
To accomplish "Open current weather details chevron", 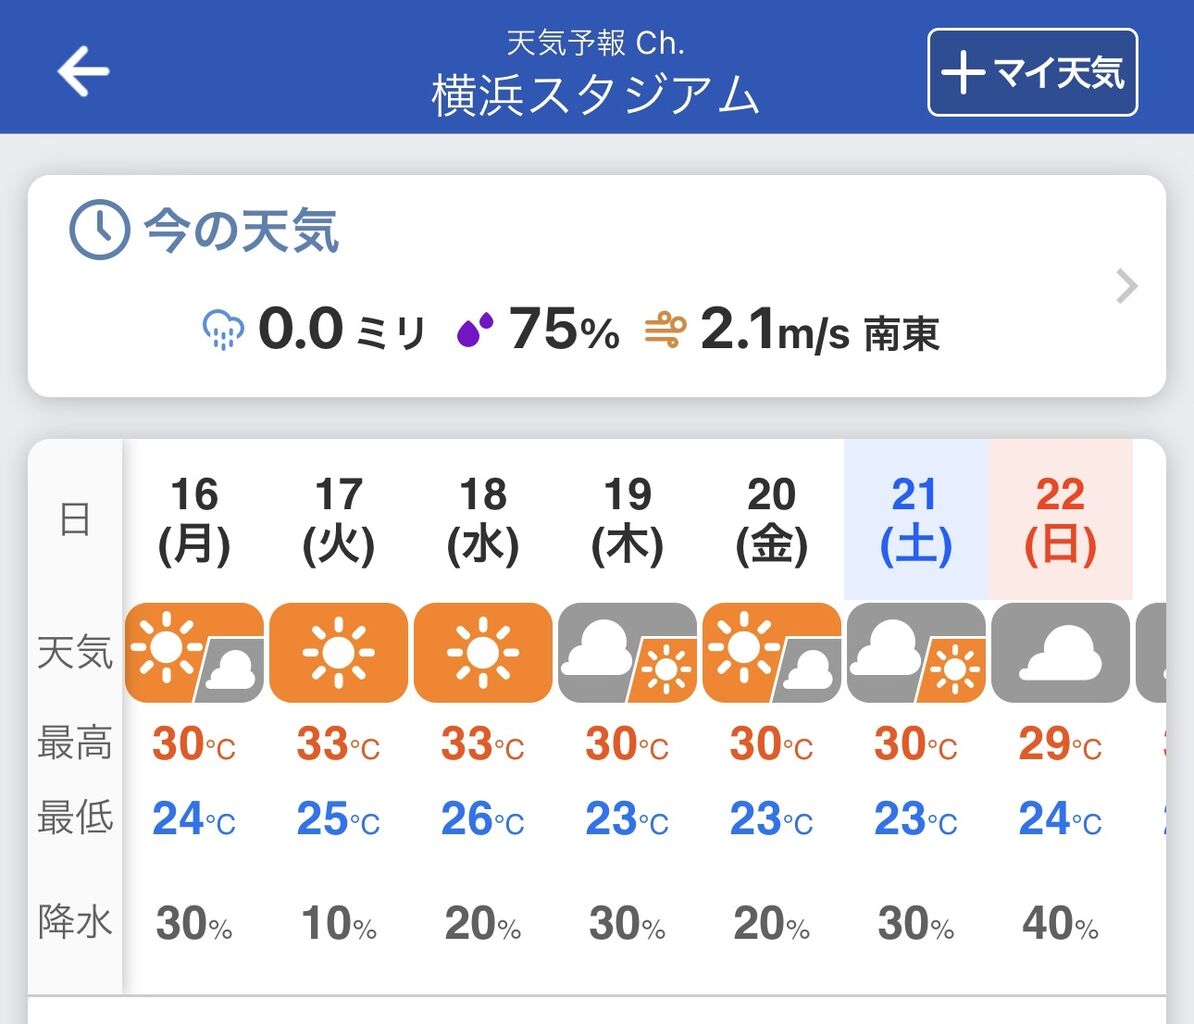I will pos(1126,286).
